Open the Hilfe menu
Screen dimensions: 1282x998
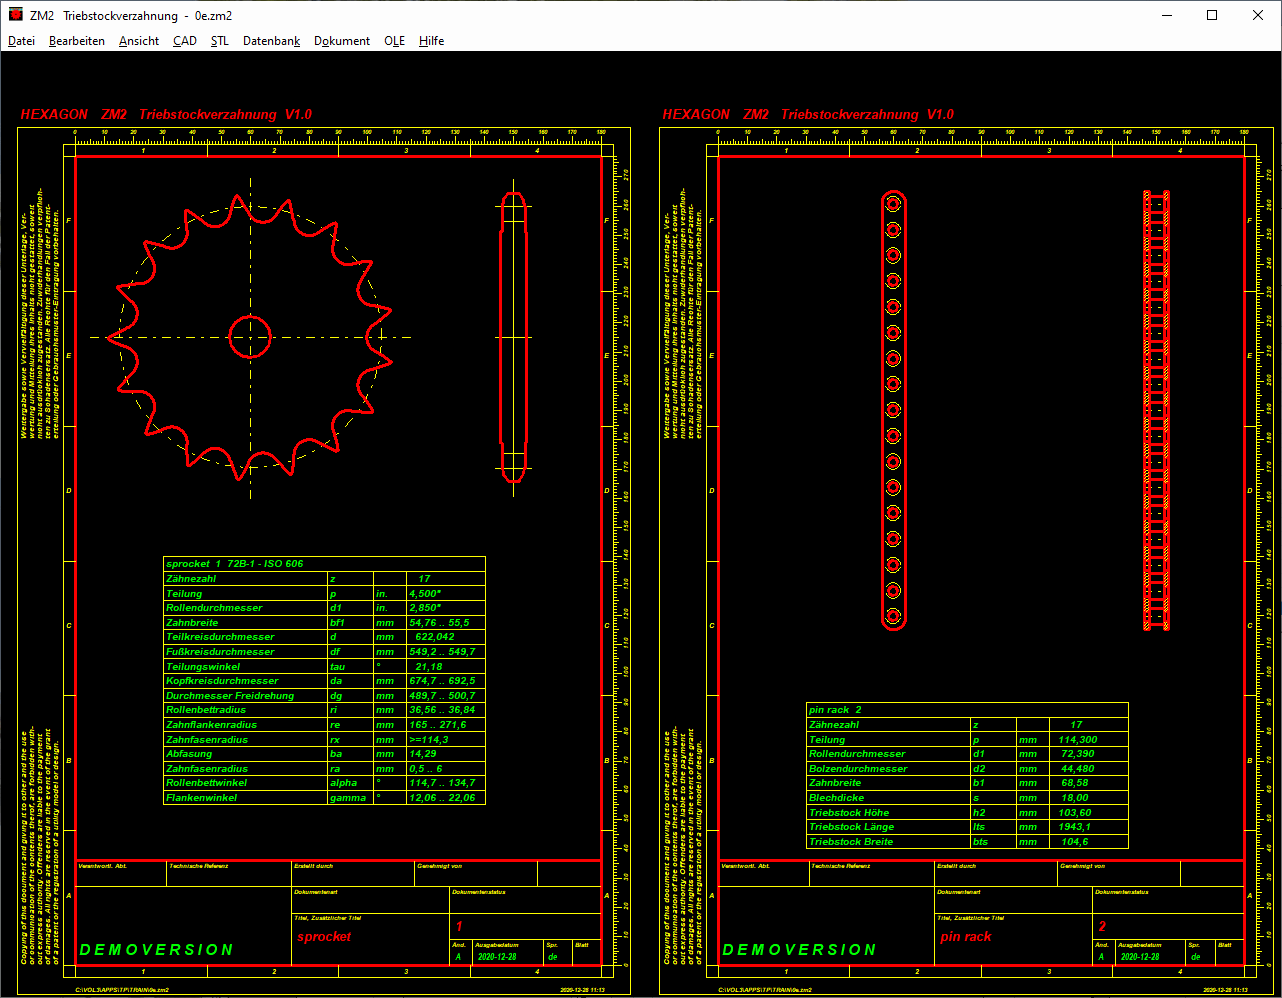point(432,41)
